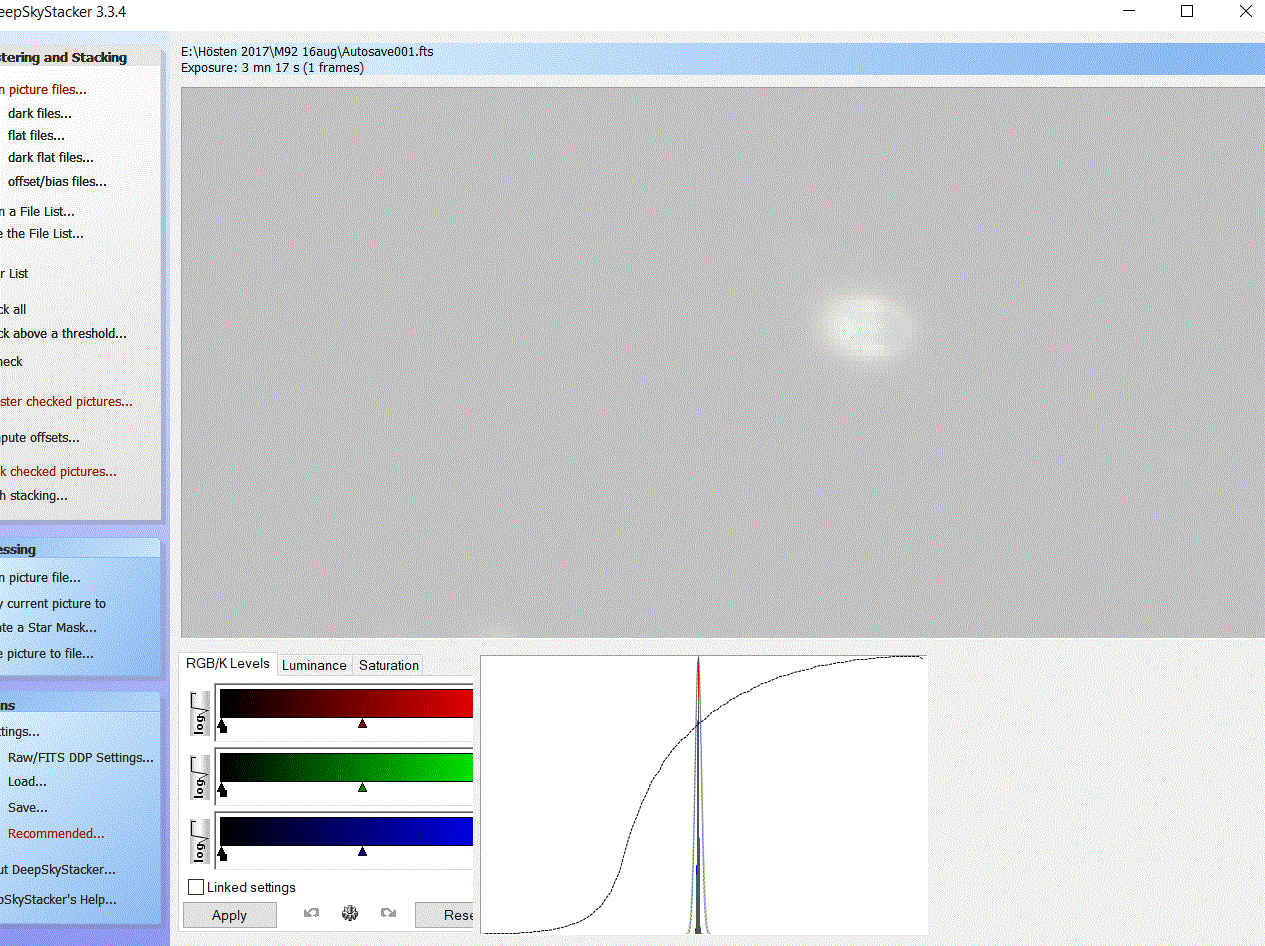Enable the Linked settings checkbox
The width and height of the screenshot is (1265, 946).
197,887
